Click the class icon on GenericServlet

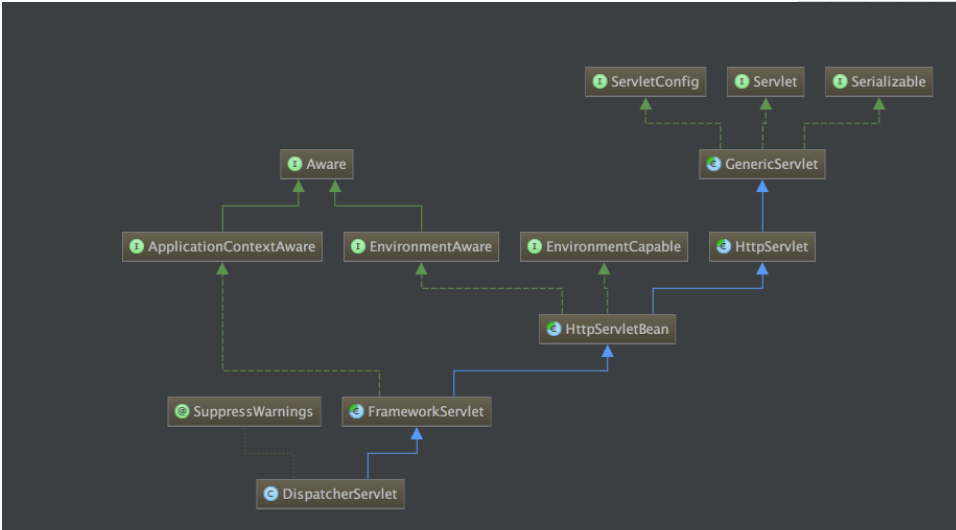point(713,164)
